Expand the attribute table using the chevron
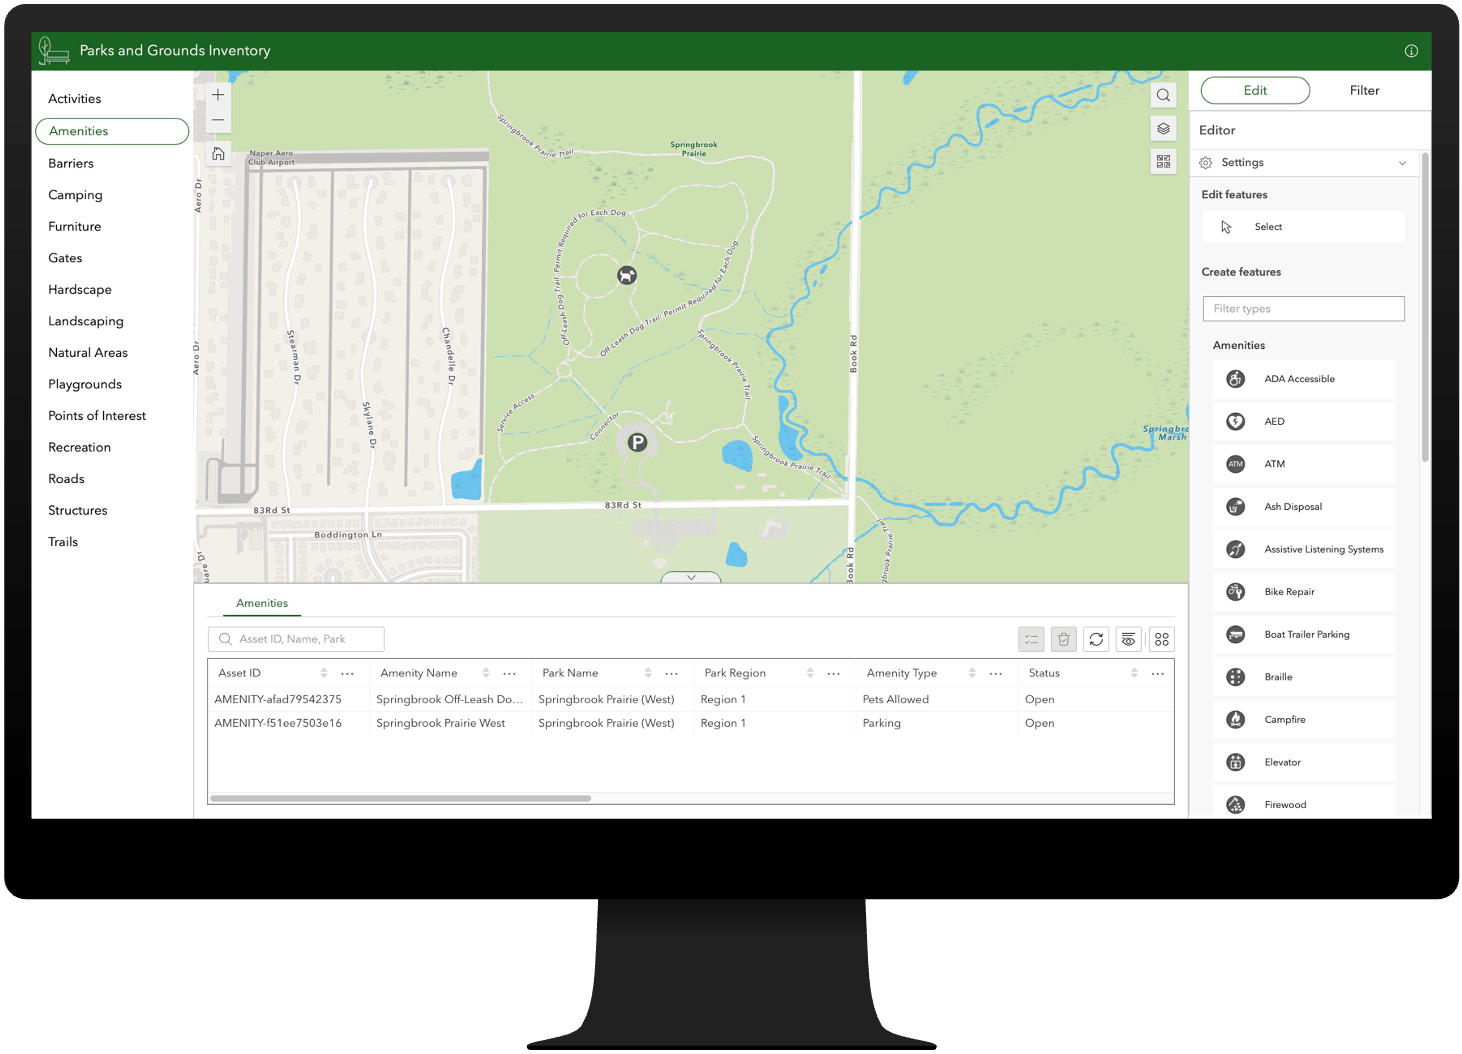The image size is (1462, 1054). click(x=690, y=577)
